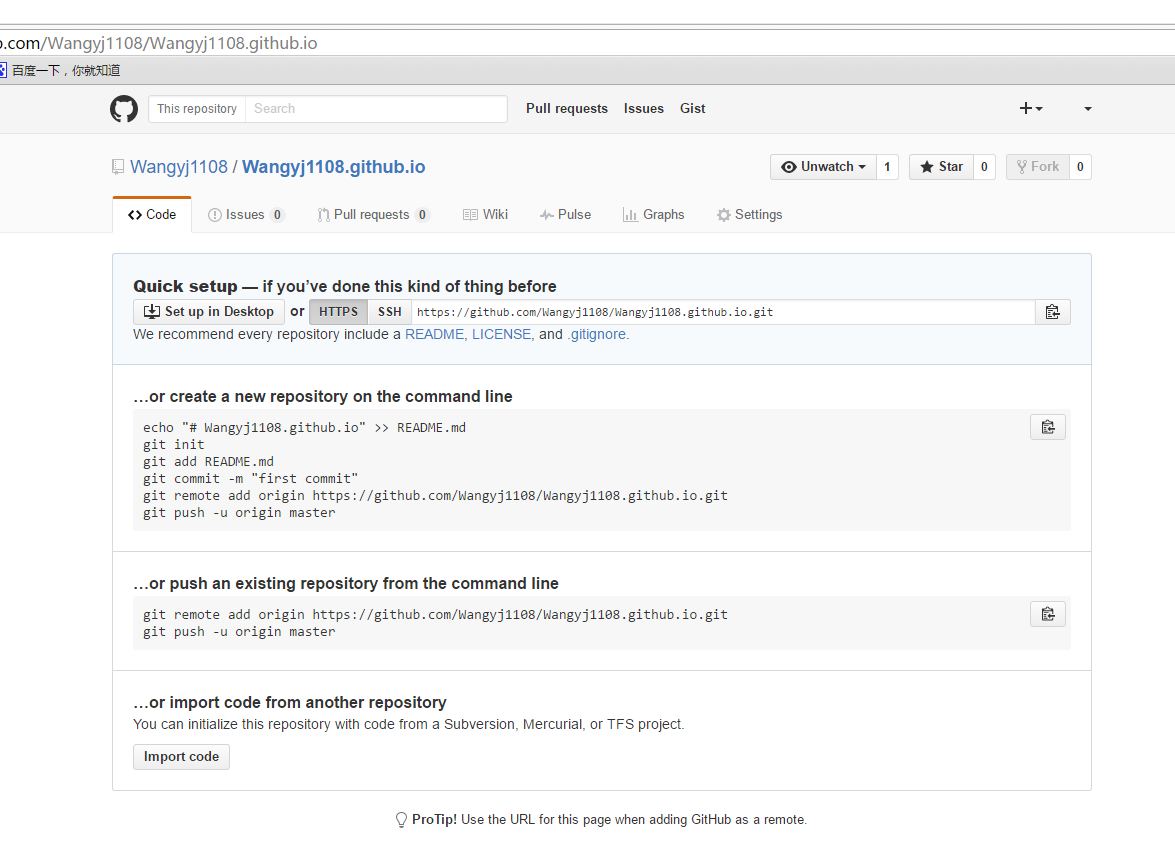Click the 'git add README.md' line

[x=208, y=462]
